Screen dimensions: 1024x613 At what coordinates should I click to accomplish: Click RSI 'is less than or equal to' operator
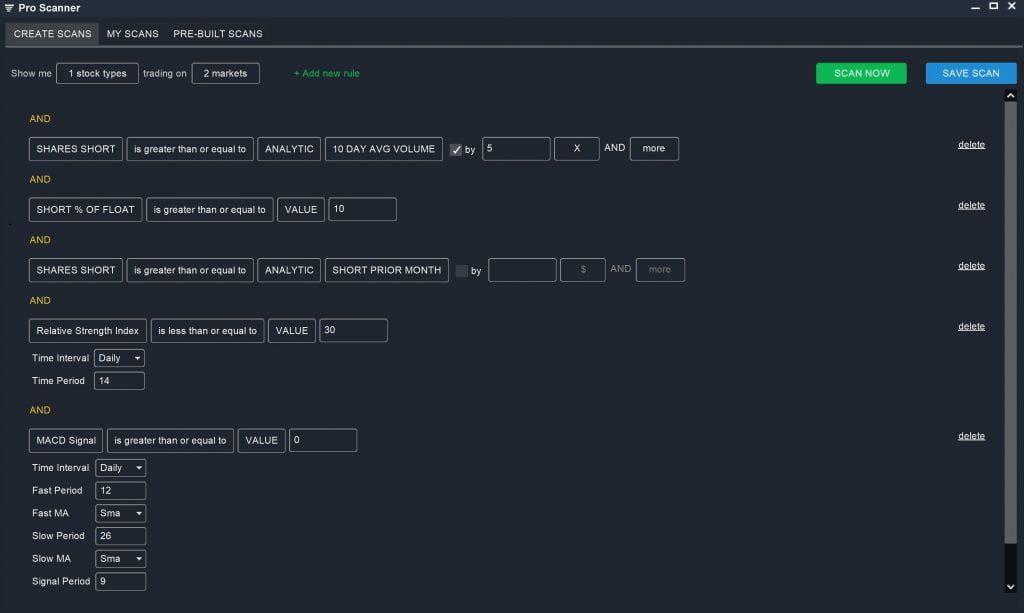pyautogui.click(x=208, y=330)
